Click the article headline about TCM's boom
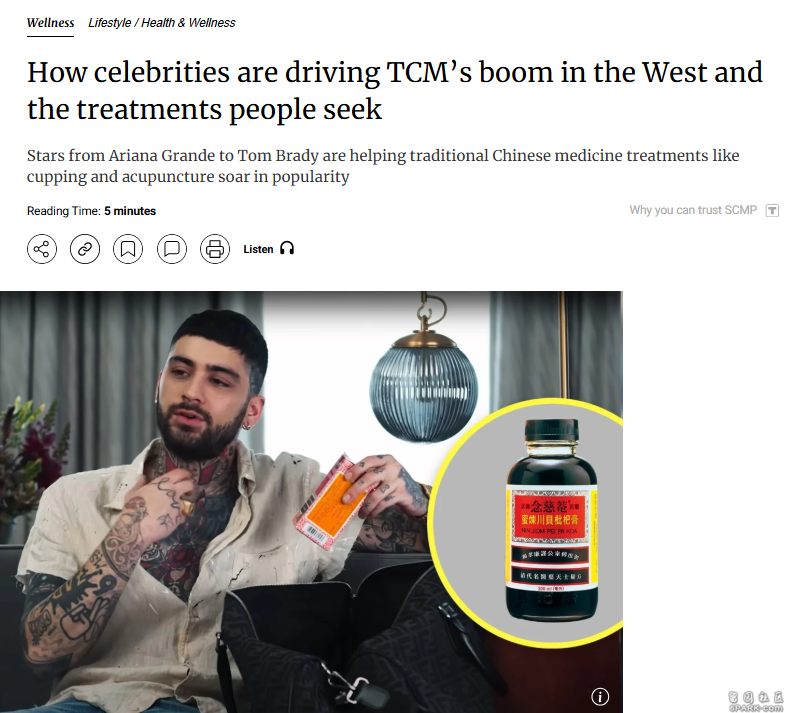 [395, 91]
